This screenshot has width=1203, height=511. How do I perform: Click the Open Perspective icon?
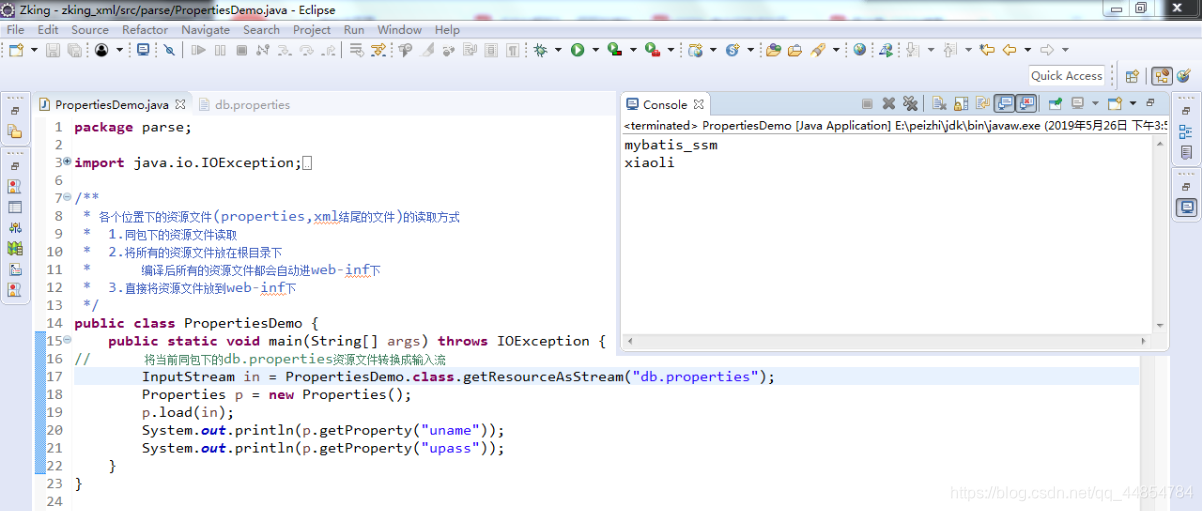tap(1131, 75)
